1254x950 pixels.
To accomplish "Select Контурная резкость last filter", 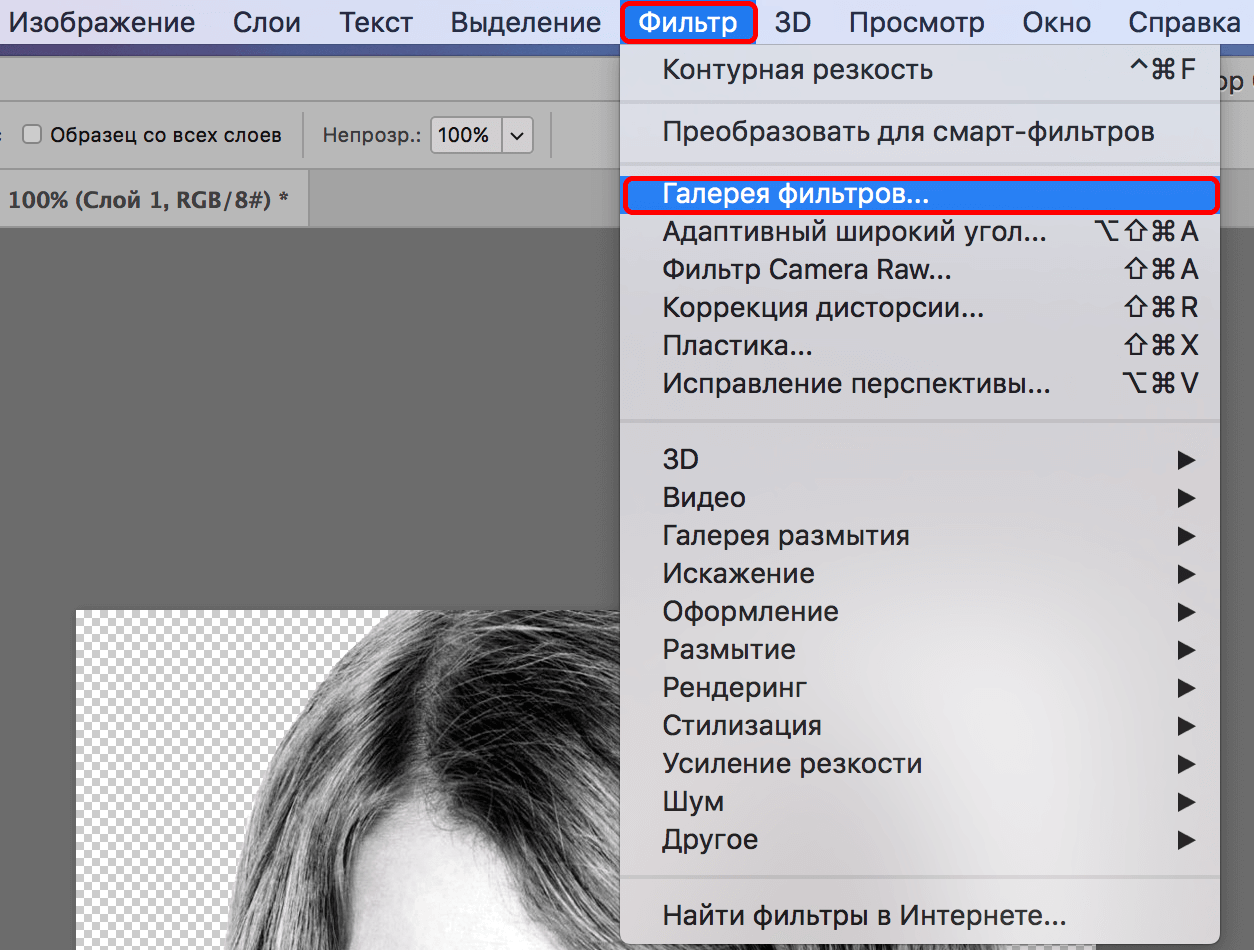I will click(797, 70).
